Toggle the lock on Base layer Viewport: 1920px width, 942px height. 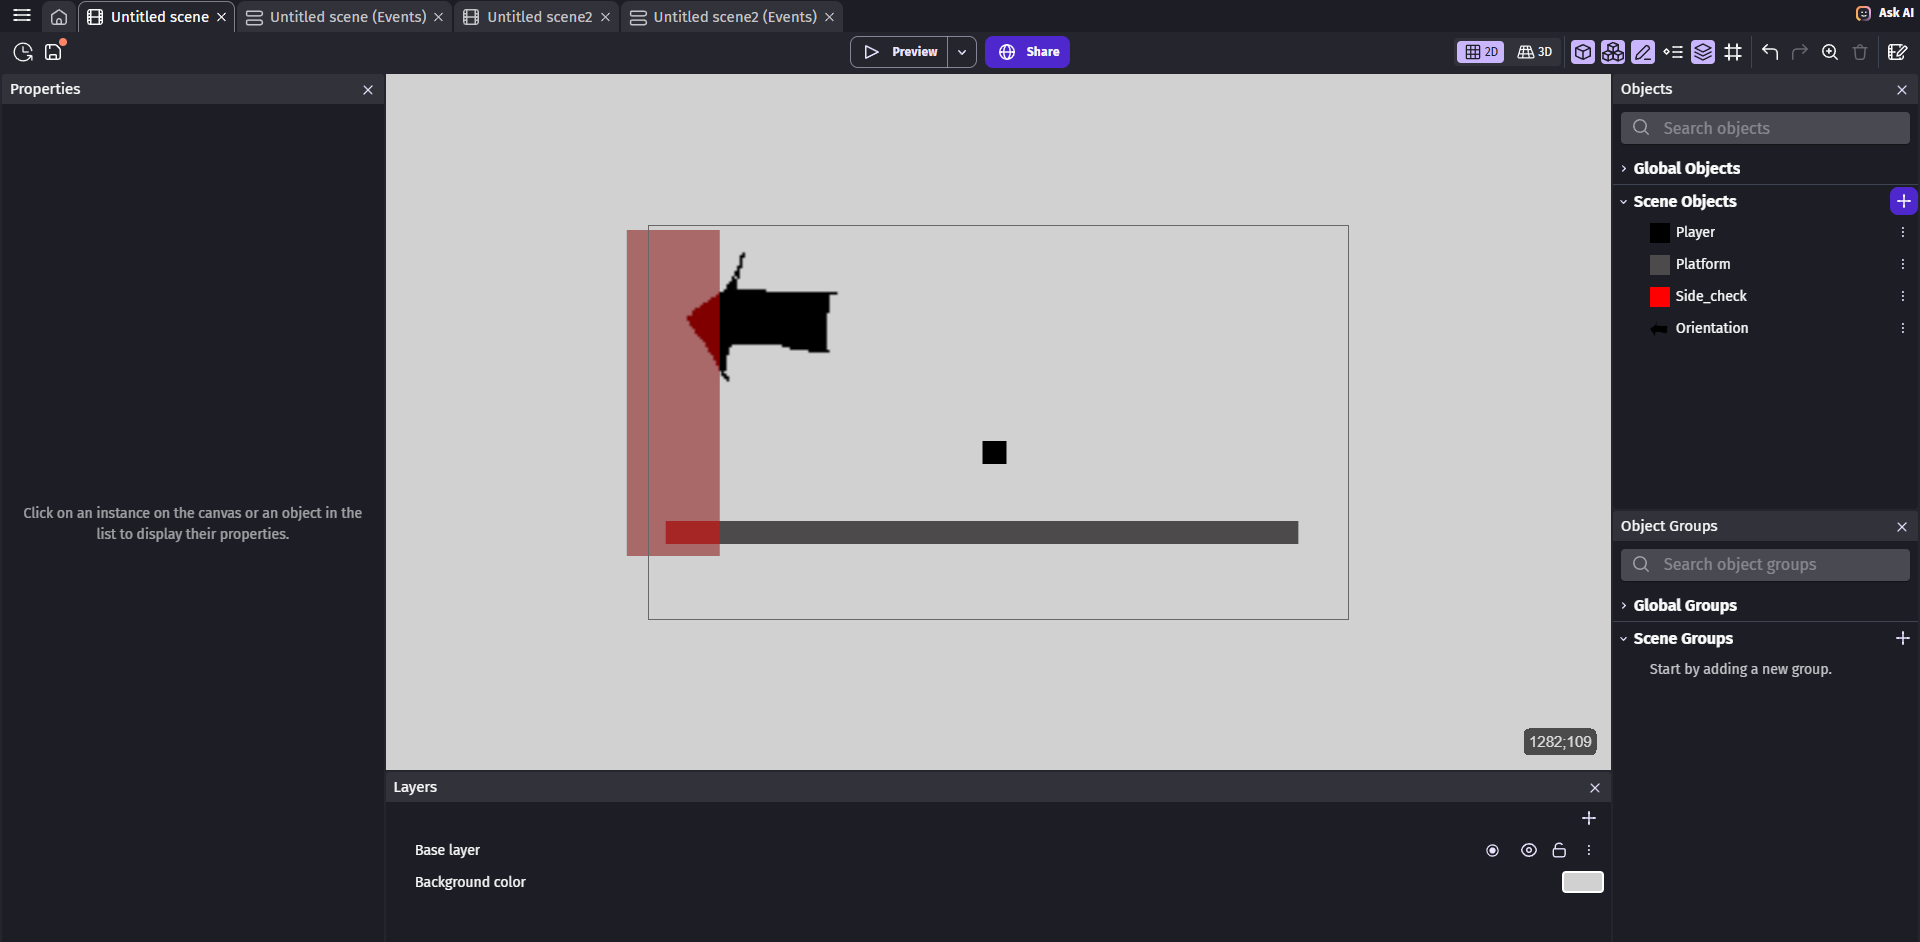[x=1558, y=850]
